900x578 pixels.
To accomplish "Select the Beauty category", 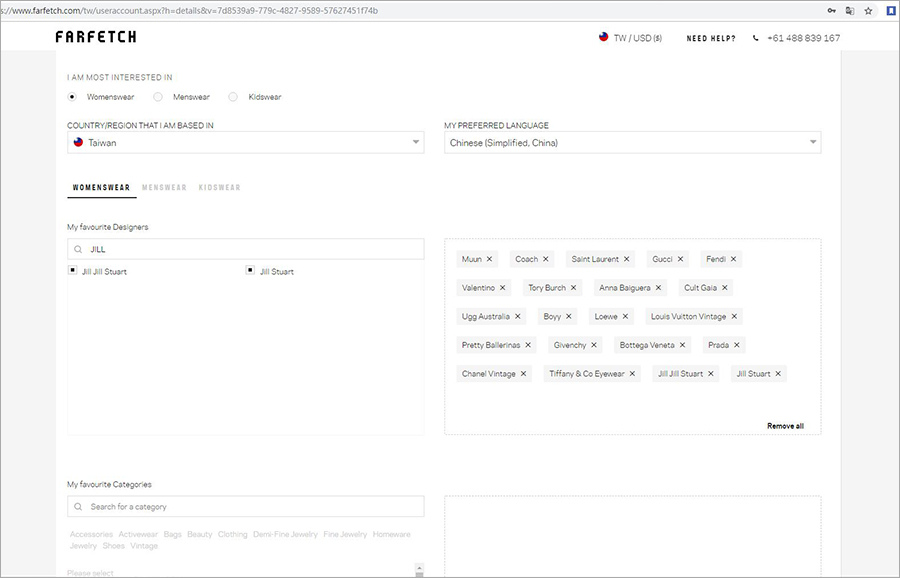I will (200, 534).
